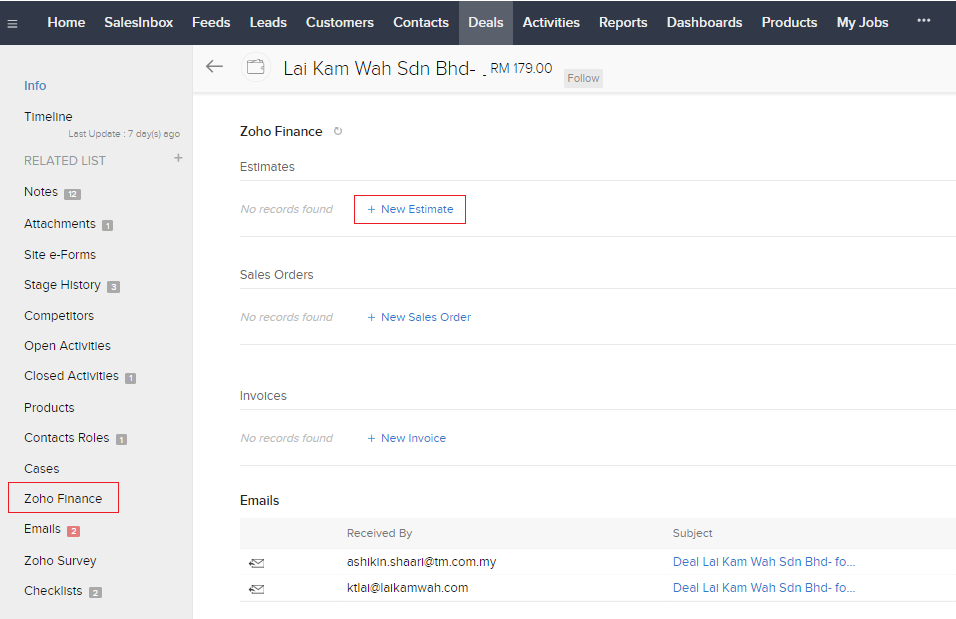This screenshot has height=619, width=956.
Task: Click the back arrow icon
Action: pyautogui.click(x=214, y=67)
